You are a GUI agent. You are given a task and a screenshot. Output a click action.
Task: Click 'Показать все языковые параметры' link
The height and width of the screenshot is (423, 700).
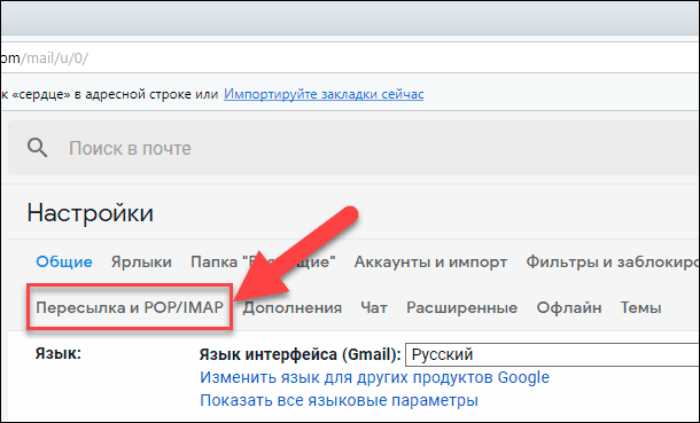339,400
